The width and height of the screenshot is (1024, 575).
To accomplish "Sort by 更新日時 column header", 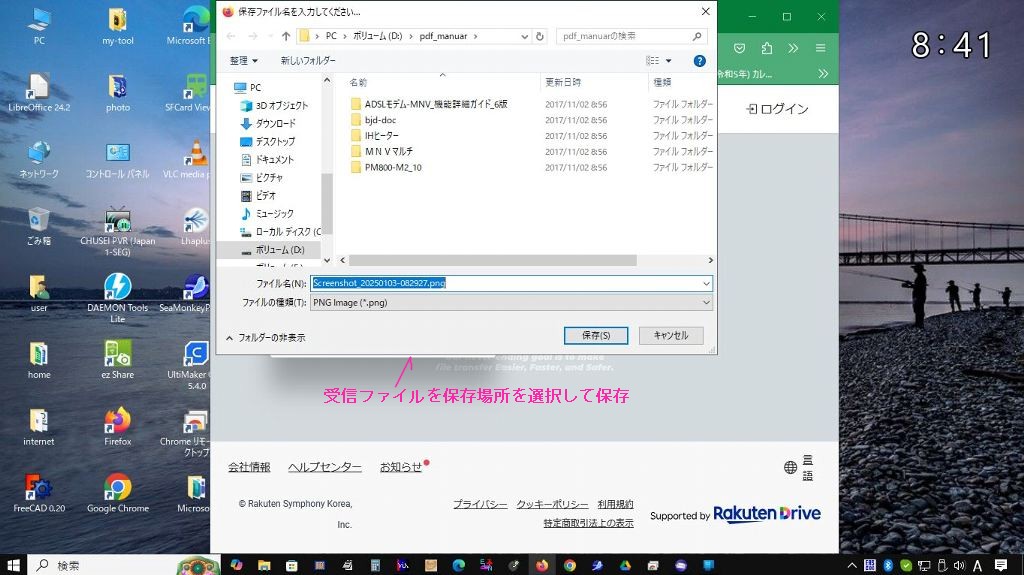I will 563,82.
